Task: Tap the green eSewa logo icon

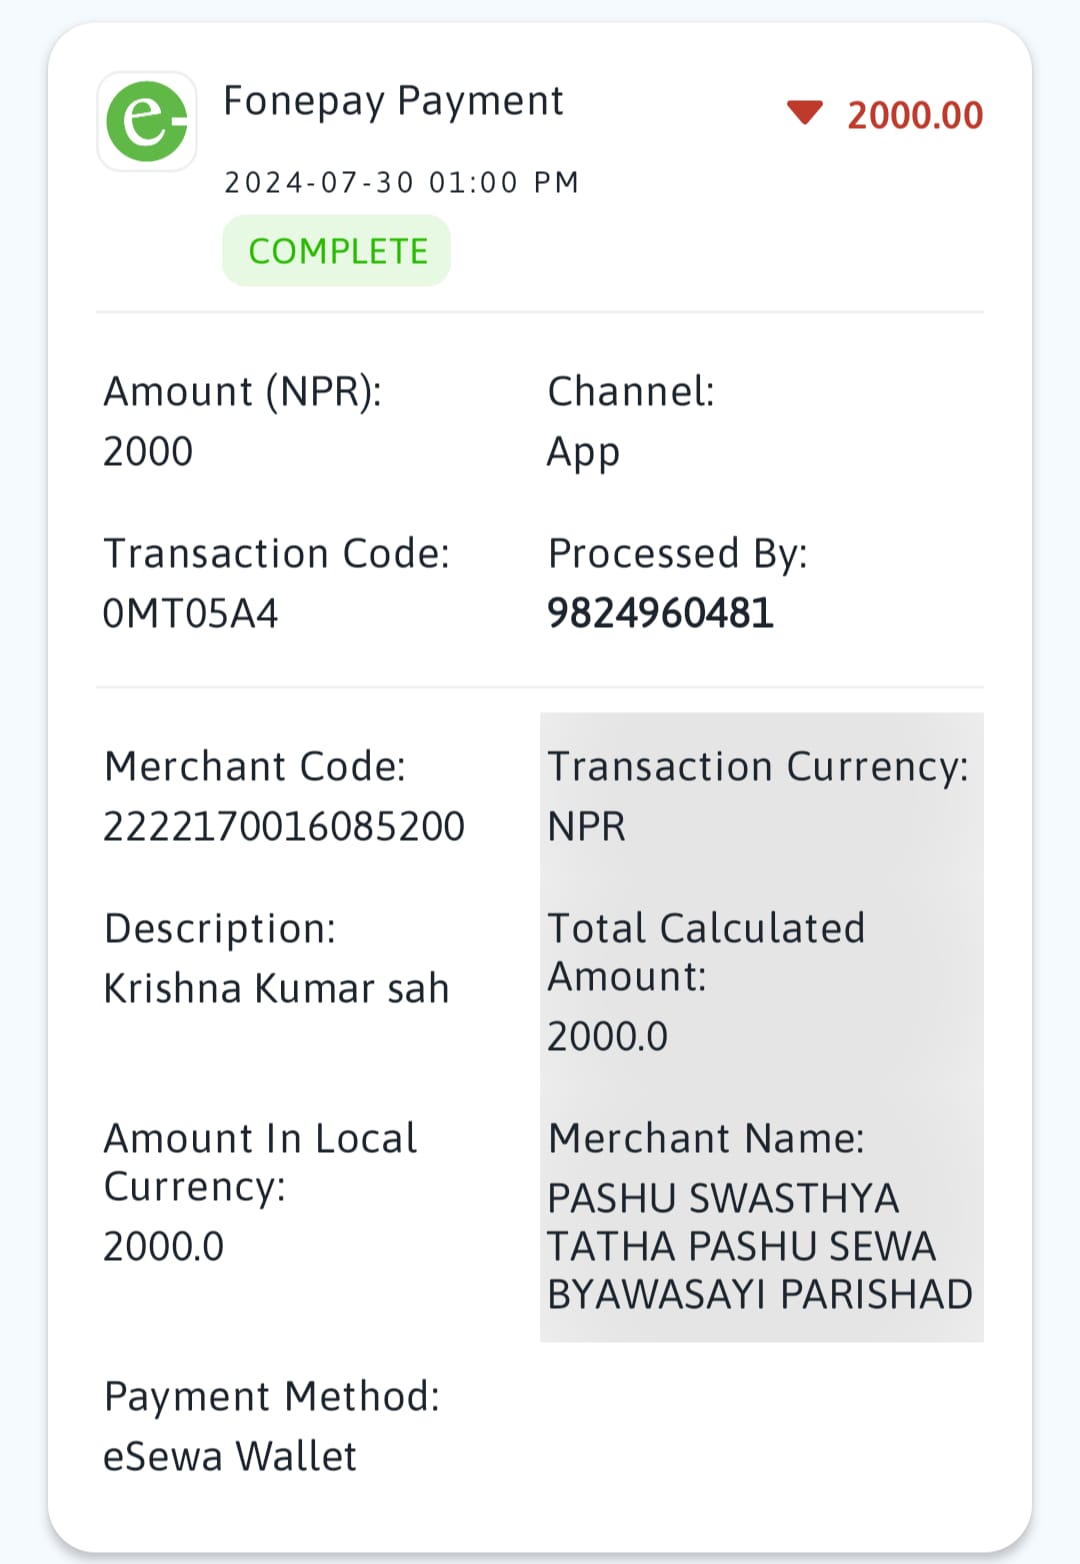Action: click(x=147, y=121)
